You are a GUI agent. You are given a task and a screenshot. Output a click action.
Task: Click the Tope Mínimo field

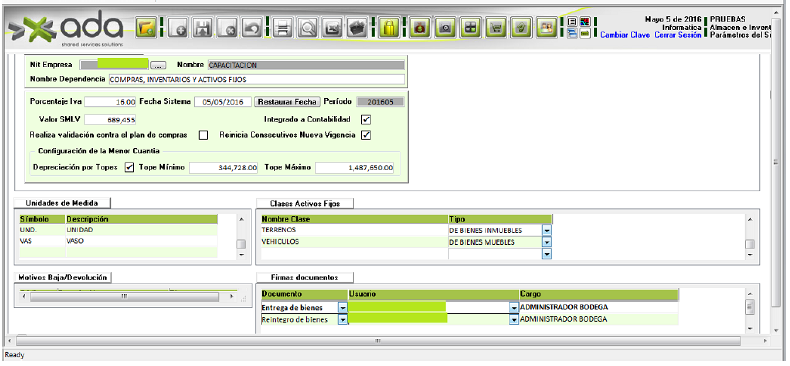(x=224, y=167)
